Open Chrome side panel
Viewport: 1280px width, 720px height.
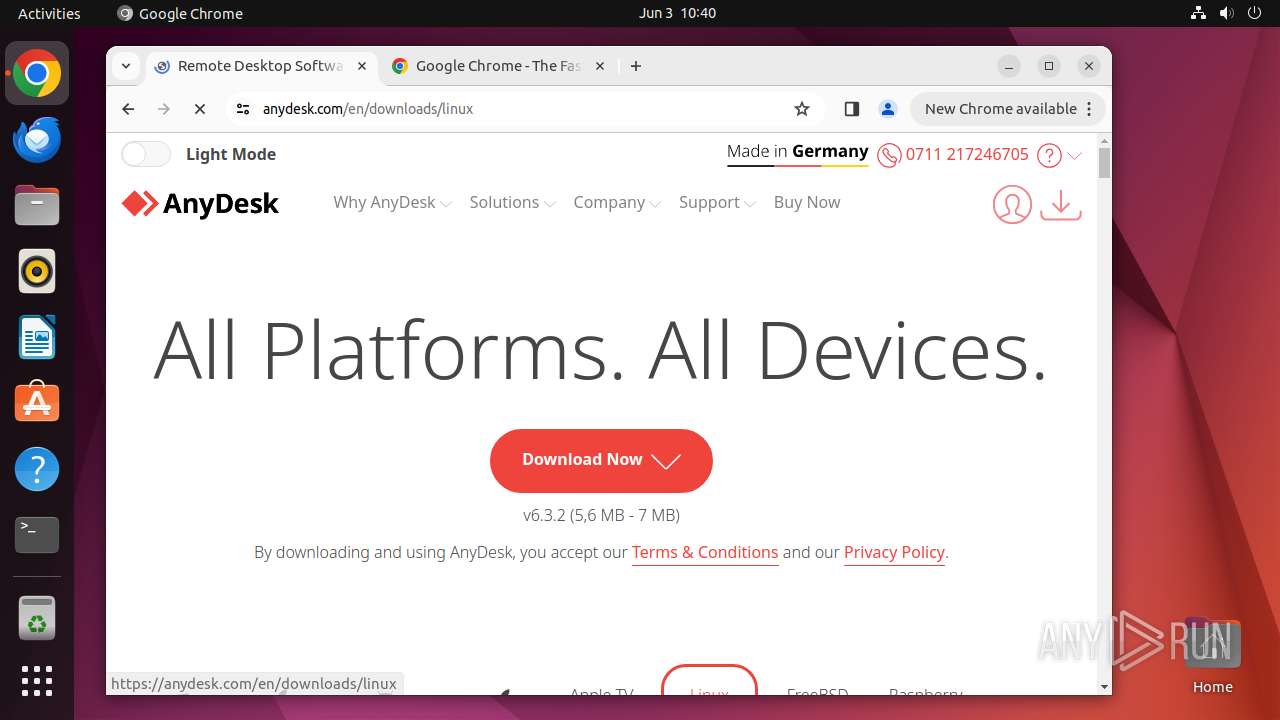point(852,109)
